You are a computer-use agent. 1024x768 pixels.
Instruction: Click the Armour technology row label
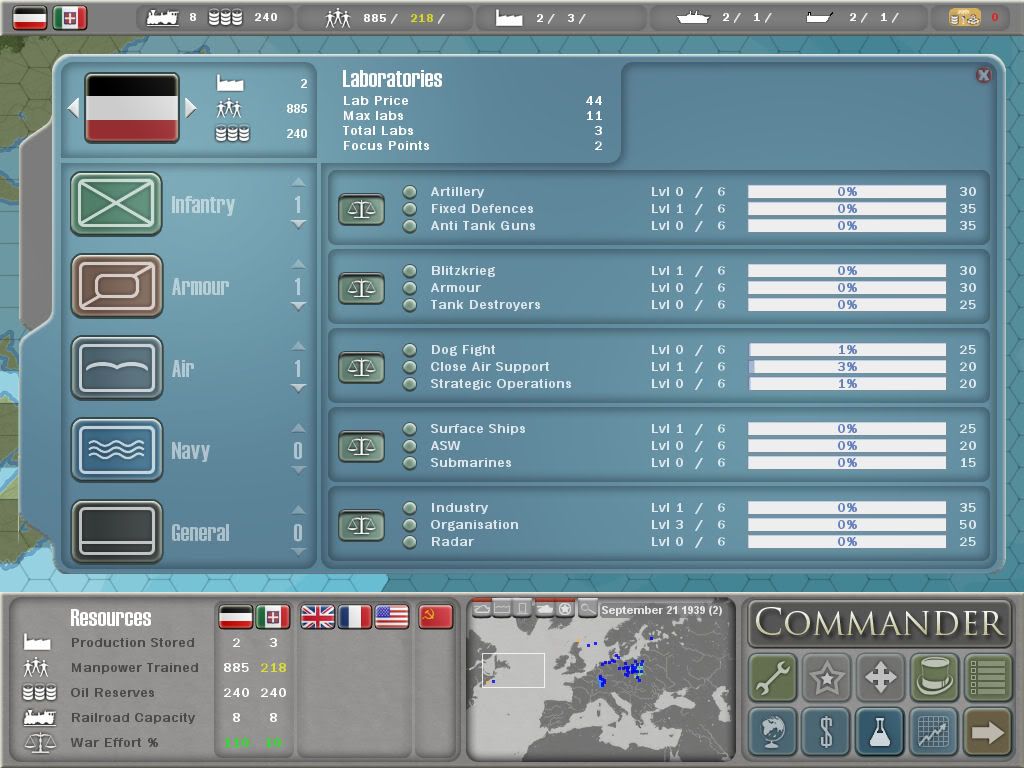click(455, 288)
